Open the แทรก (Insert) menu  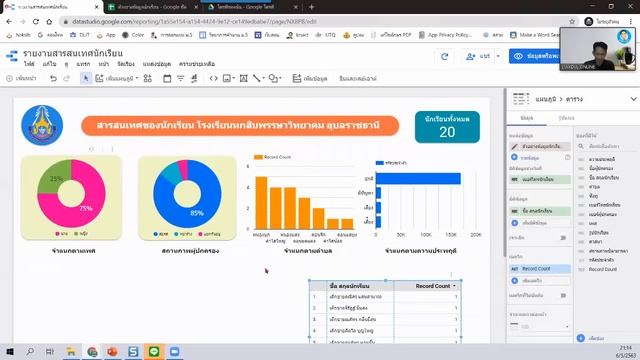(x=83, y=64)
